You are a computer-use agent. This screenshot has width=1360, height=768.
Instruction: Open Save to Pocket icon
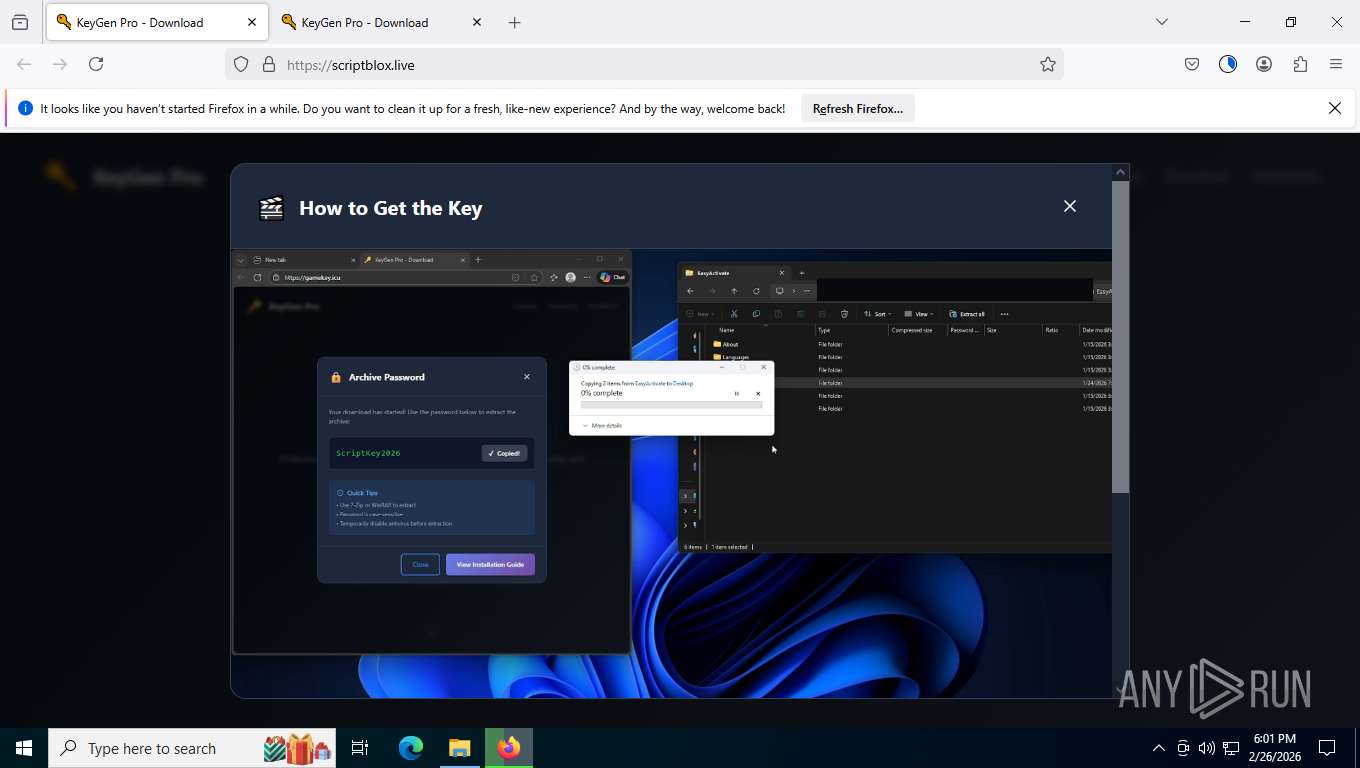(1192, 64)
